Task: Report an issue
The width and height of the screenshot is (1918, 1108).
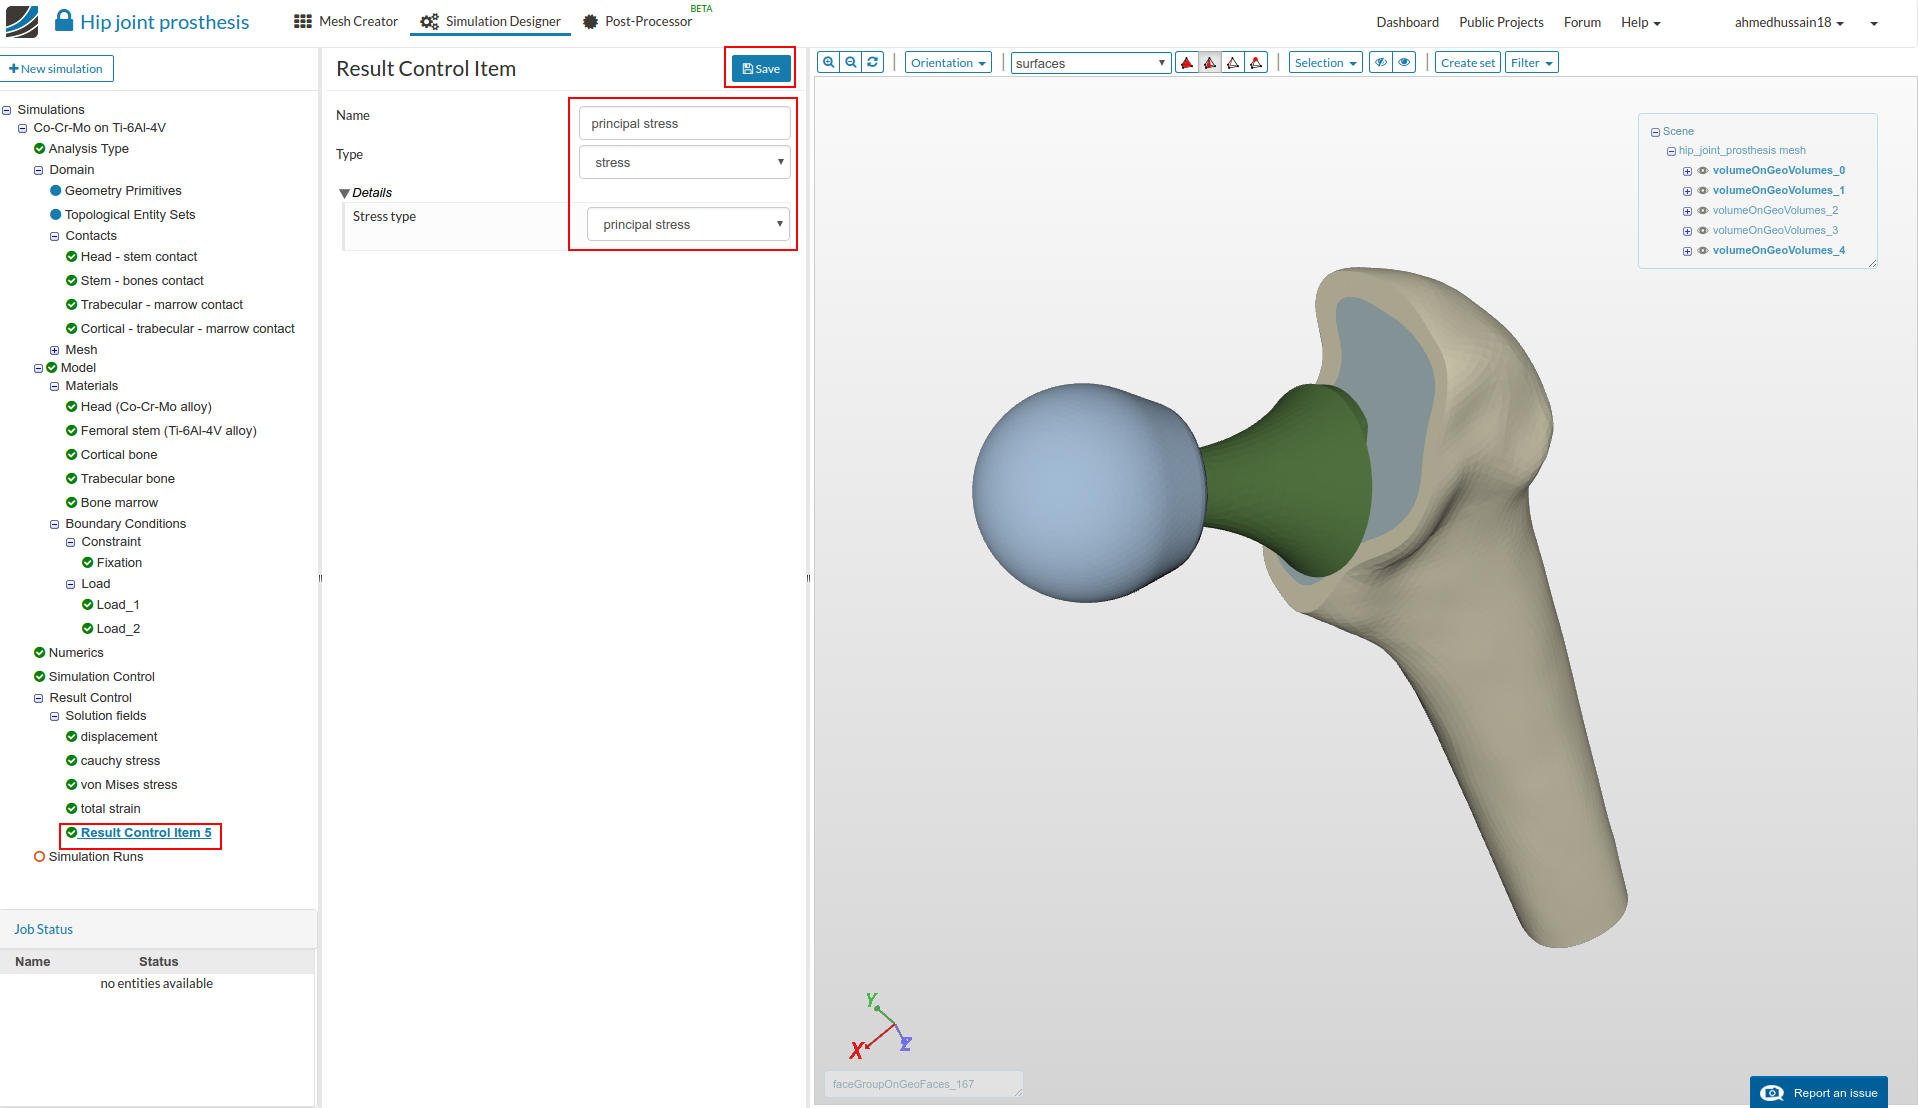Action: click(x=1819, y=1092)
